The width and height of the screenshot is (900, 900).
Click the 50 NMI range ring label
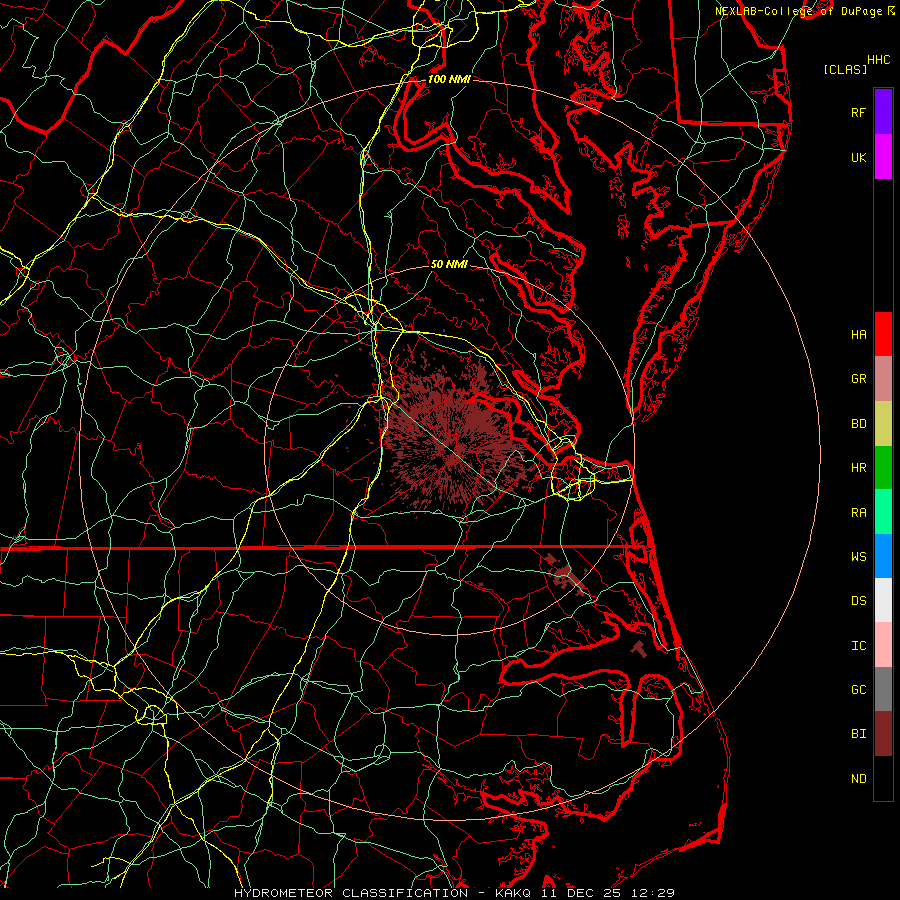(449, 264)
